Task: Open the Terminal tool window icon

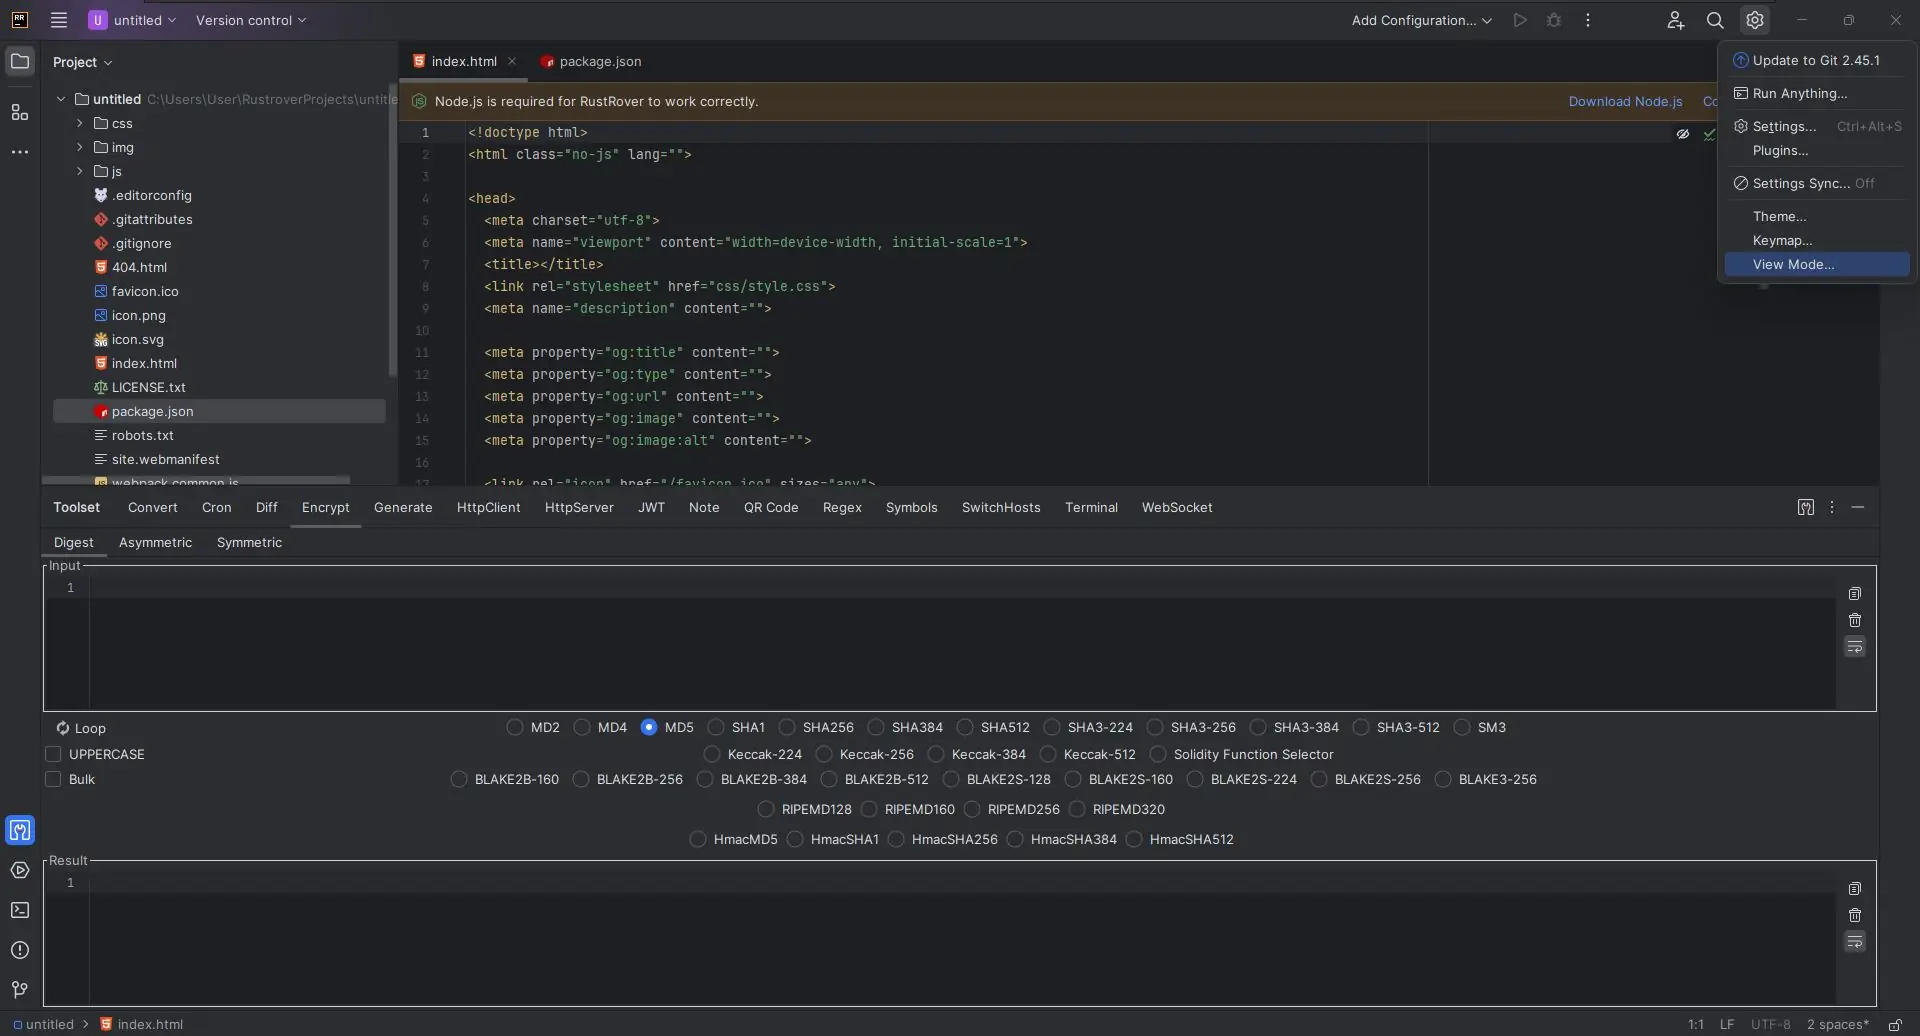Action: point(19,910)
